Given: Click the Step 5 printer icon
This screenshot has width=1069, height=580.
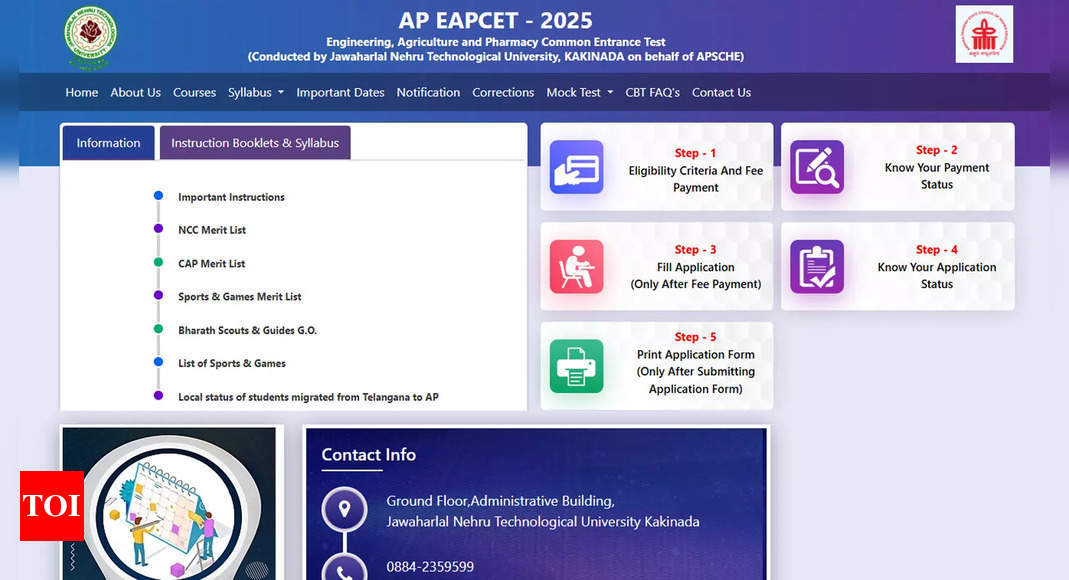Looking at the screenshot, I should [x=576, y=366].
